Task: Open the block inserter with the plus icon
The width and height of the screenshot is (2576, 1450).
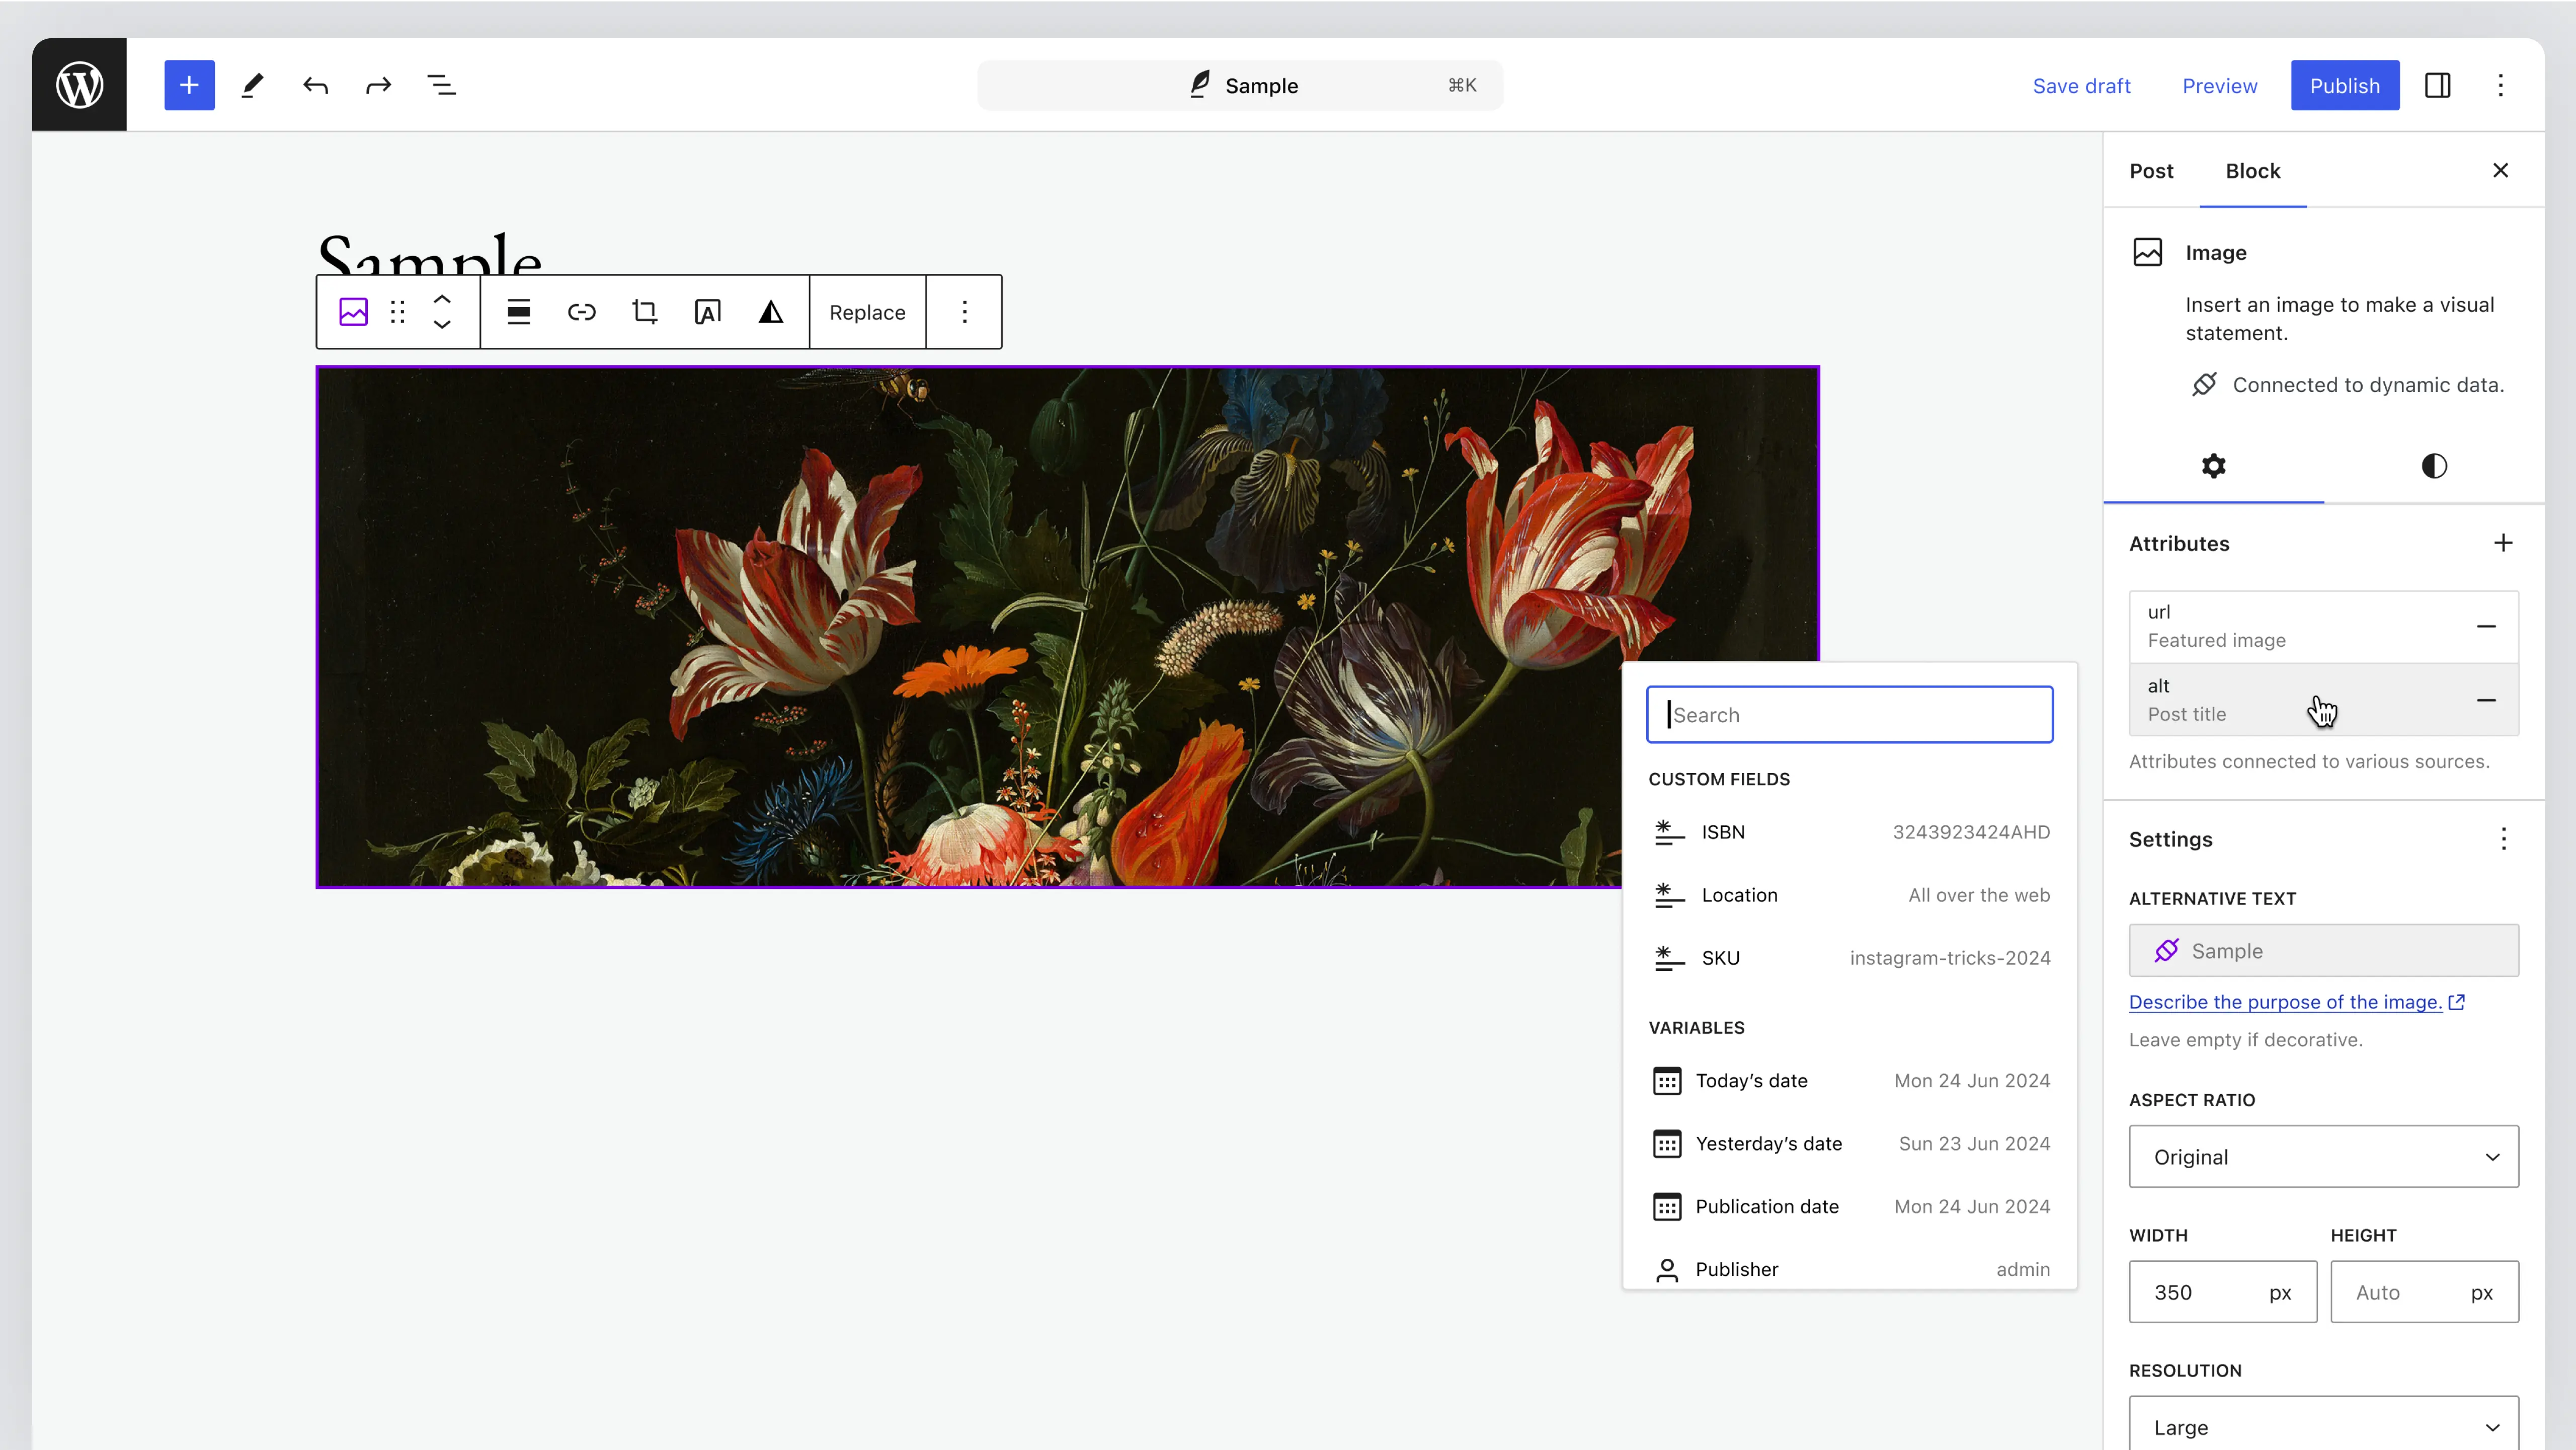Action: 189,85
